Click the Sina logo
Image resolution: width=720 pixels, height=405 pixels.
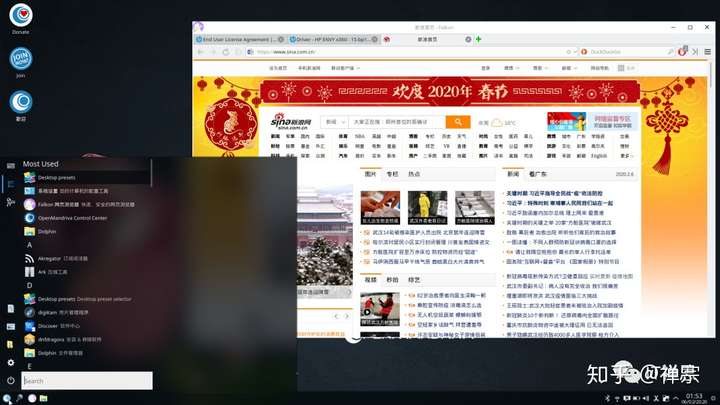coord(291,122)
